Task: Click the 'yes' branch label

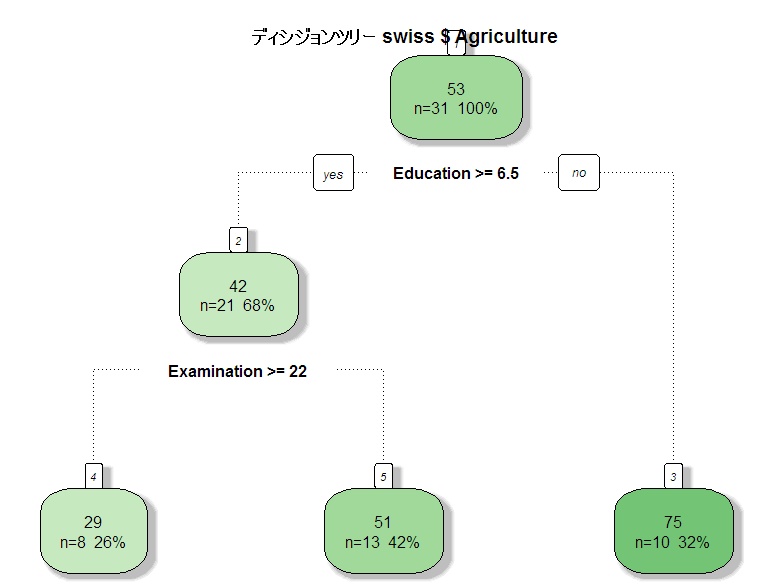Action: [x=333, y=172]
